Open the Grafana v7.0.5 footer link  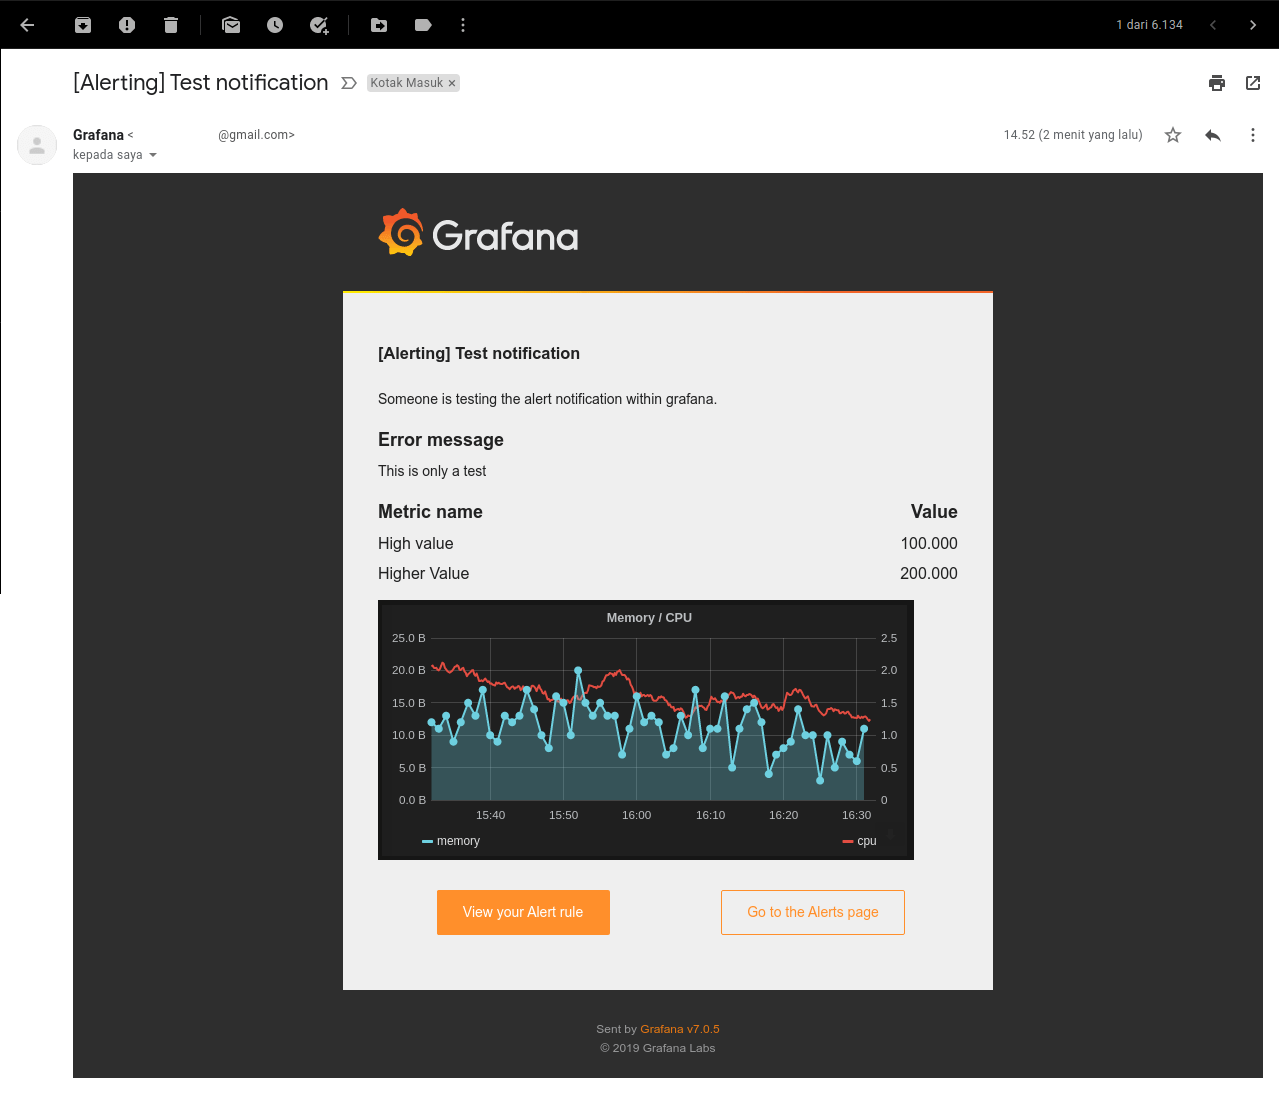680,1029
